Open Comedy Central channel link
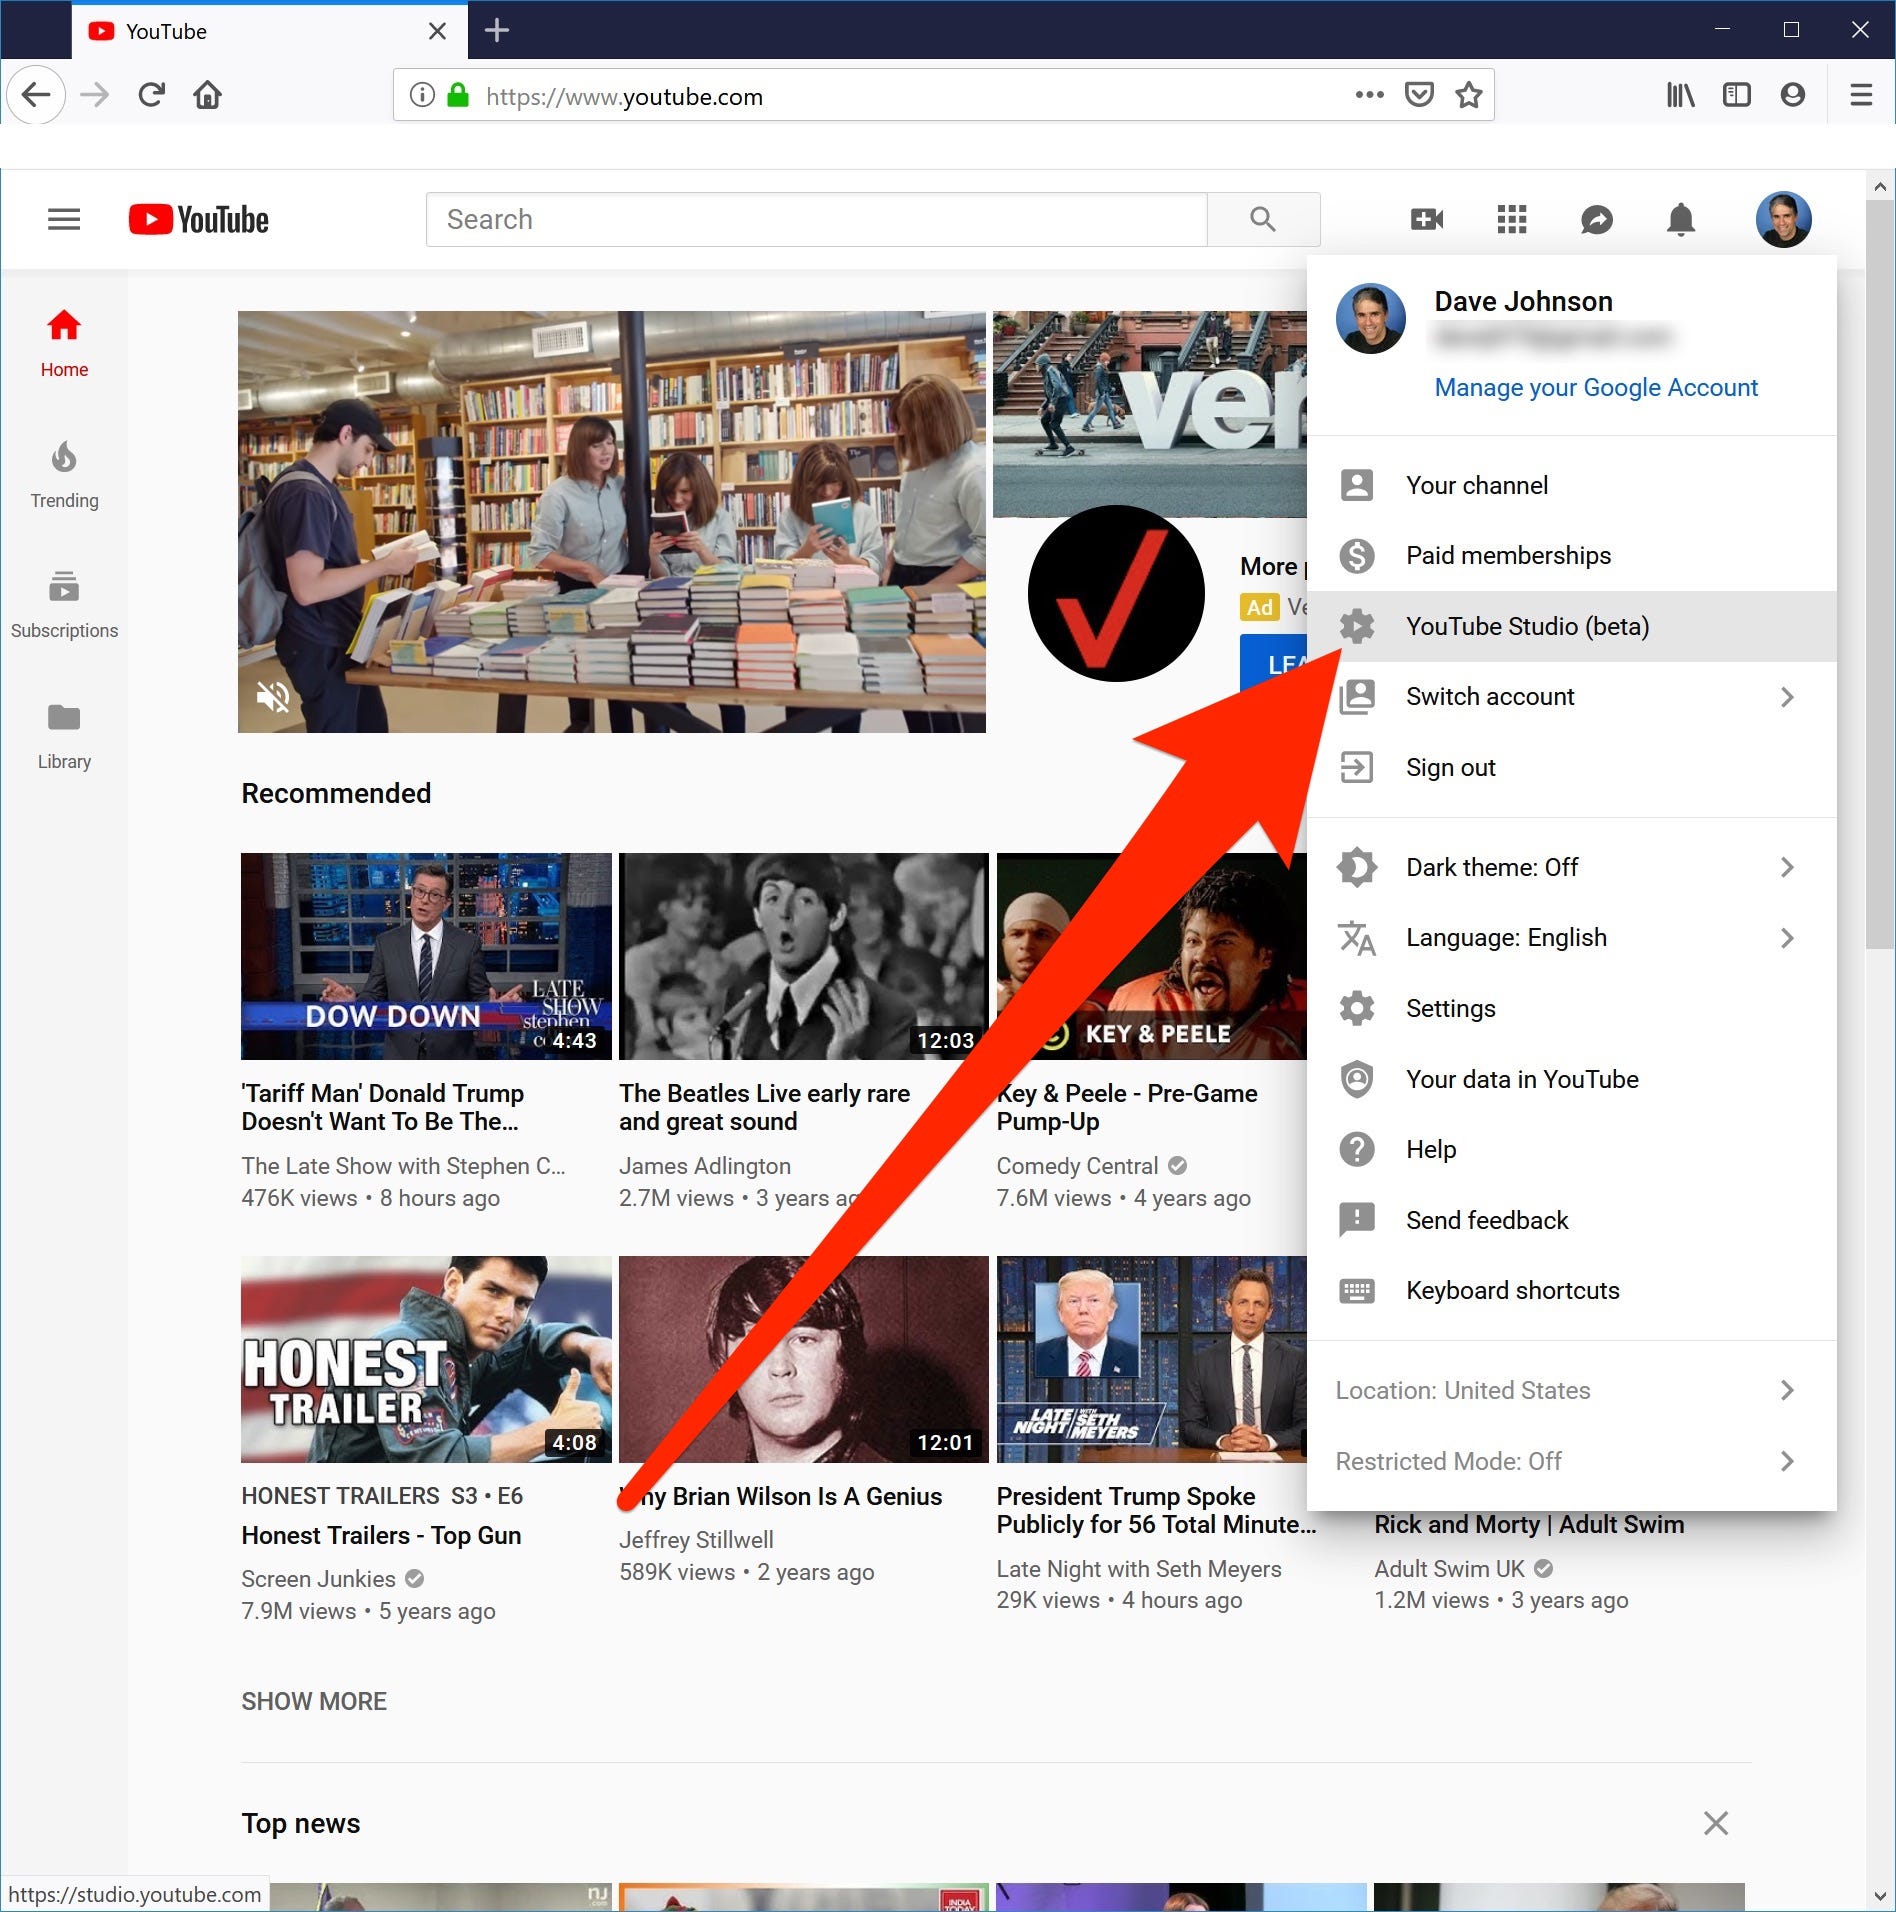The image size is (1896, 1912). (x=1077, y=1166)
